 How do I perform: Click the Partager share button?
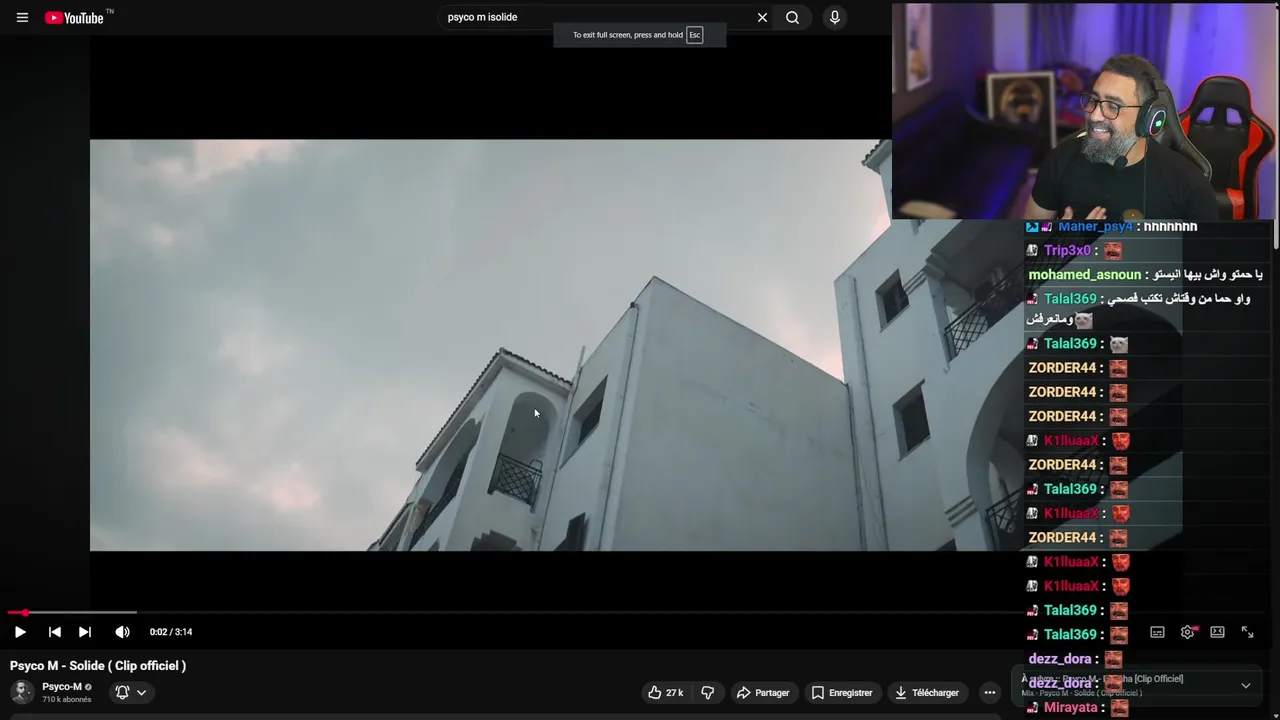[x=763, y=692]
